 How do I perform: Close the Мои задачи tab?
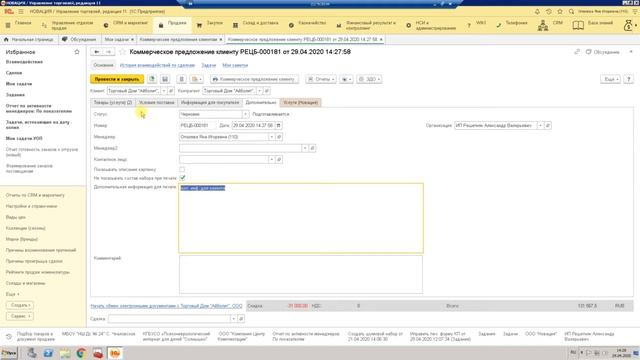(132, 40)
